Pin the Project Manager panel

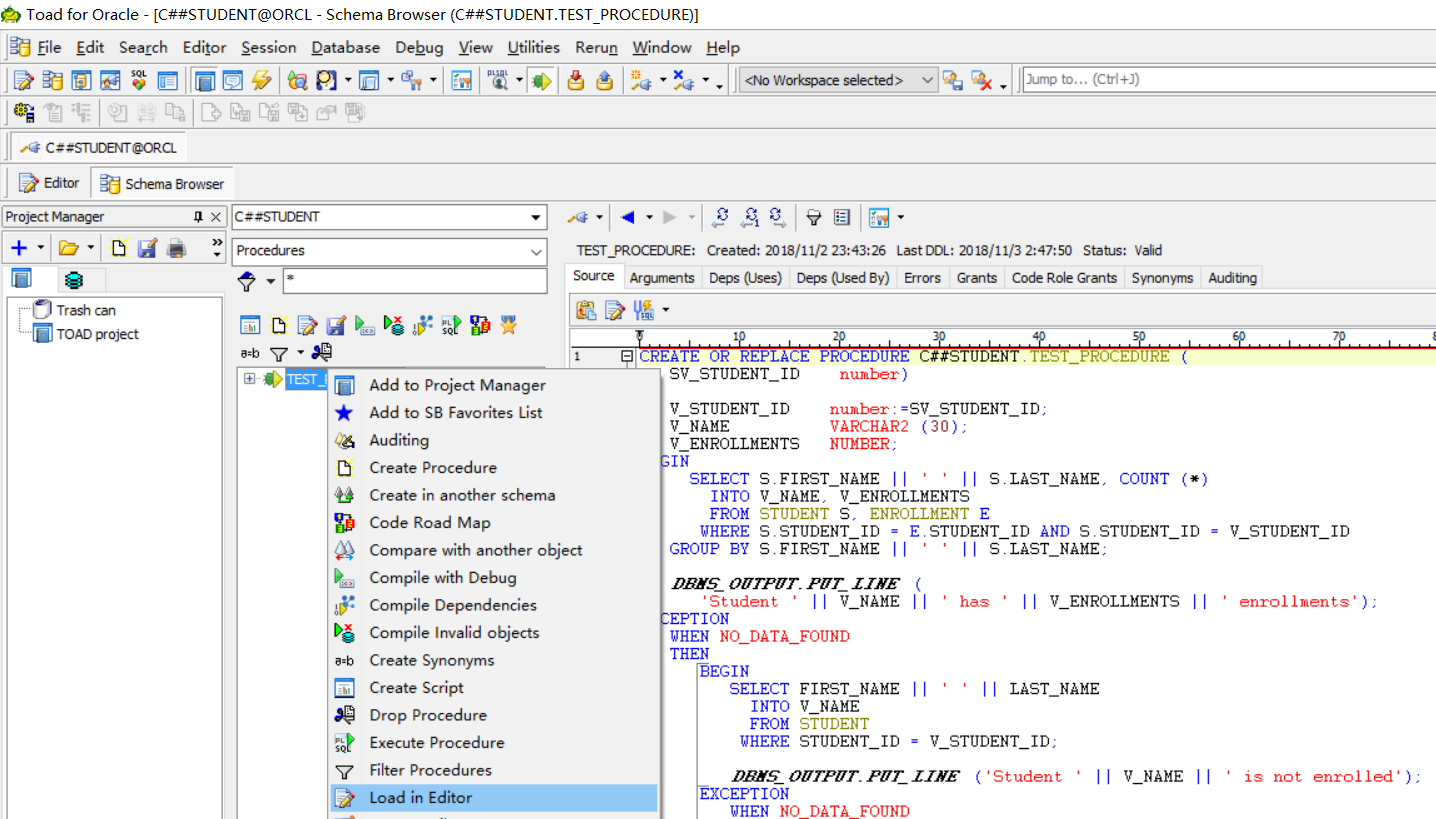pyautogui.click(x=198, y=217)
